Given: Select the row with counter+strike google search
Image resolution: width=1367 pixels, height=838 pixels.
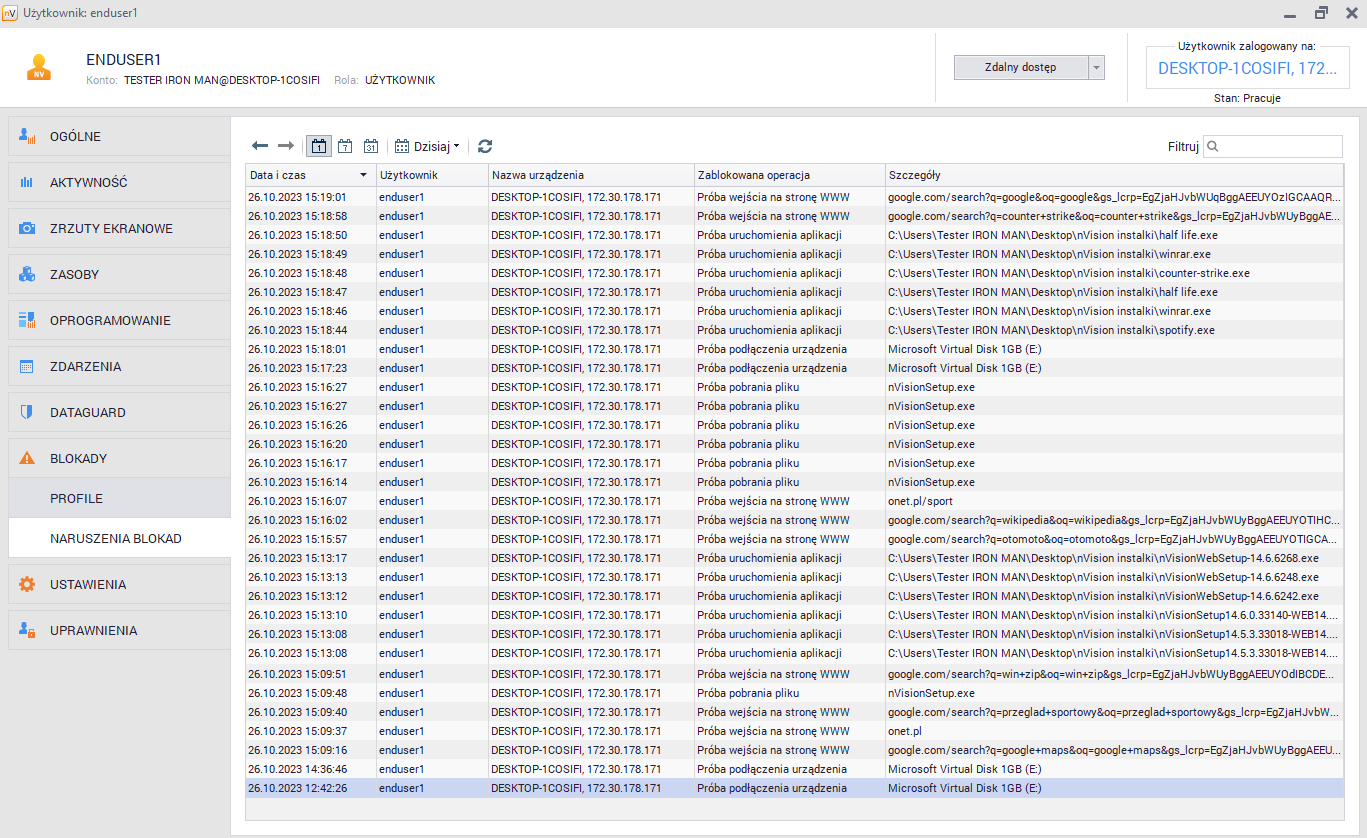Looking at the screenshot, I should click(x=794, y=216).
